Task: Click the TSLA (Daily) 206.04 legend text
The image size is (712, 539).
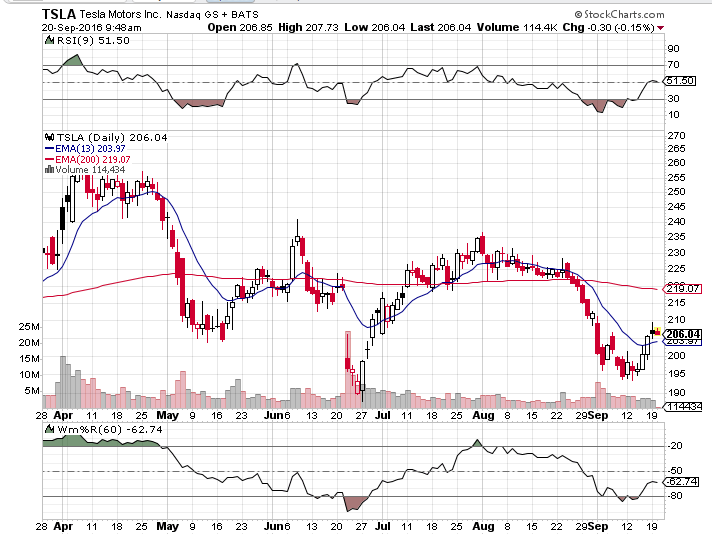Action: tap(112, 137)
